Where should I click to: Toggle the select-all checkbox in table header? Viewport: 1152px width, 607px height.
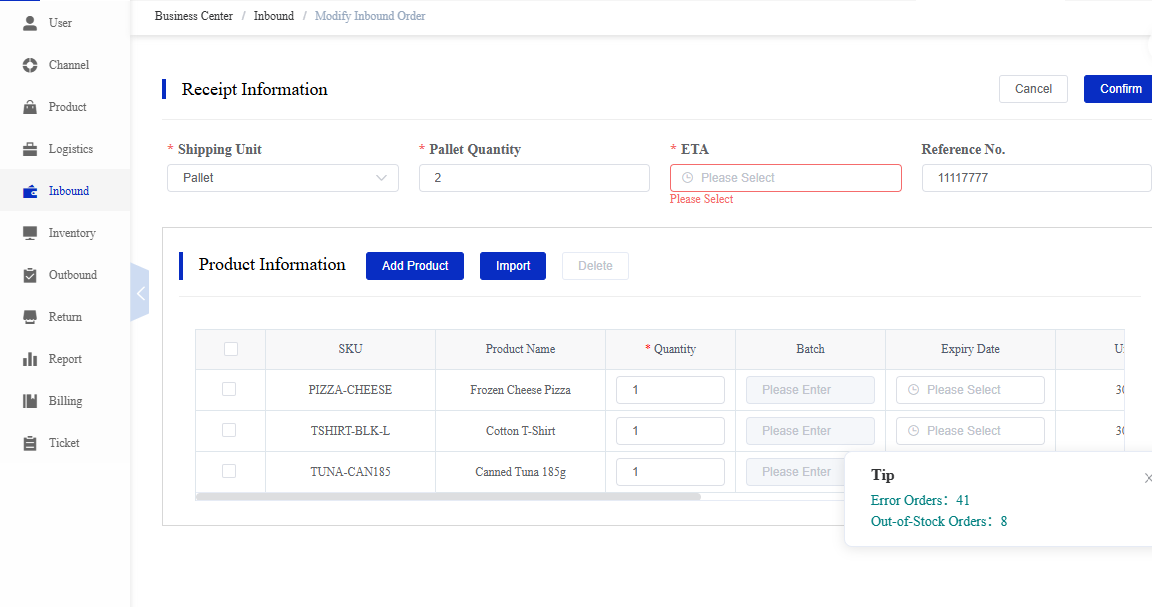point(231,349)
